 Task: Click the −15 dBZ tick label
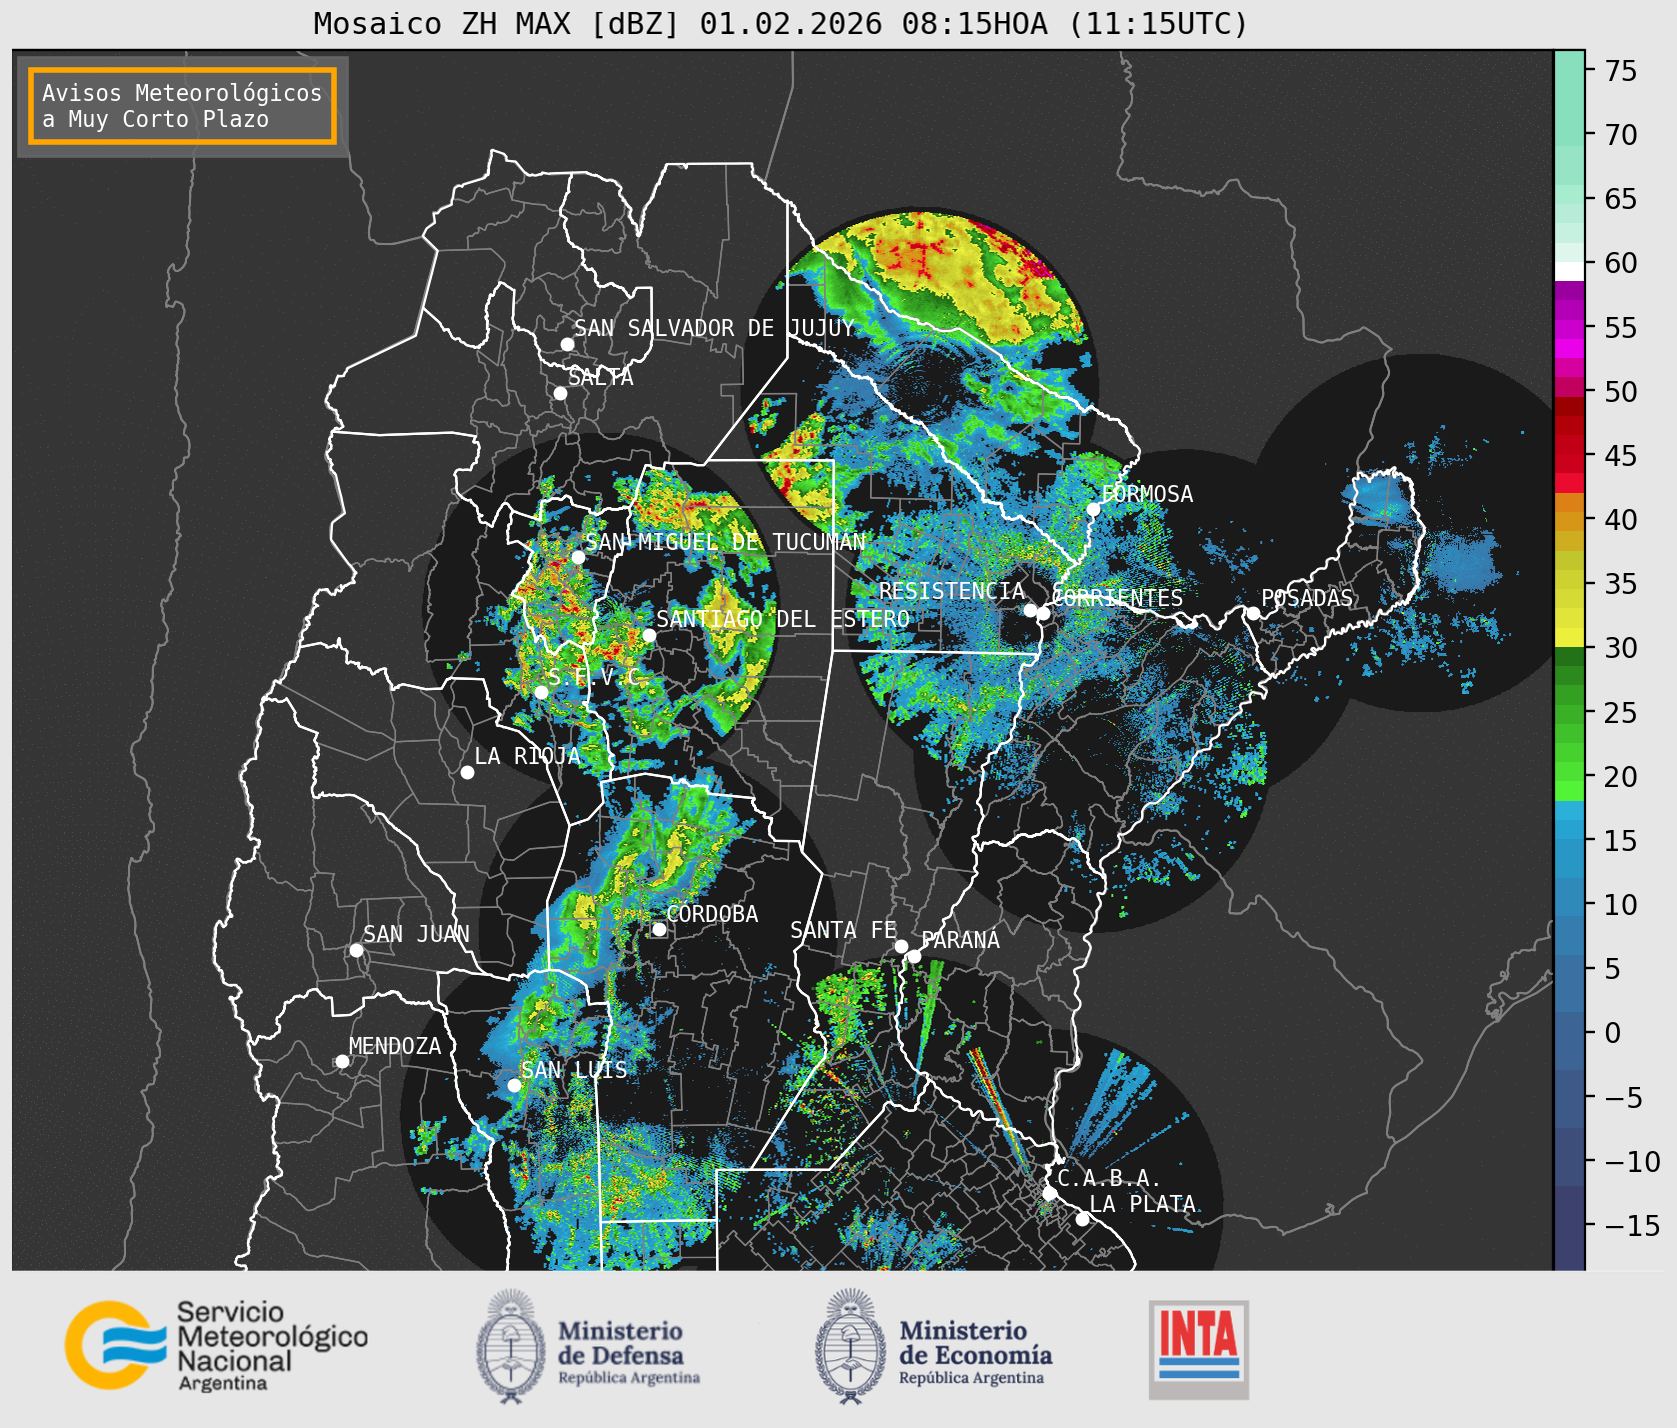point(1631,1225)
